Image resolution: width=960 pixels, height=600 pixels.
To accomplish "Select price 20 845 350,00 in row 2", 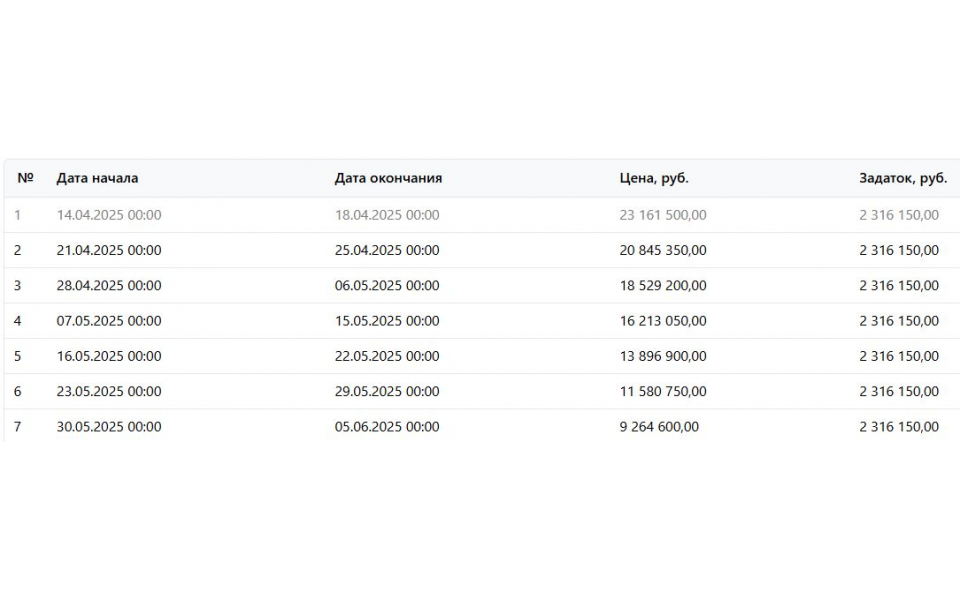I will tap(663, 250).
